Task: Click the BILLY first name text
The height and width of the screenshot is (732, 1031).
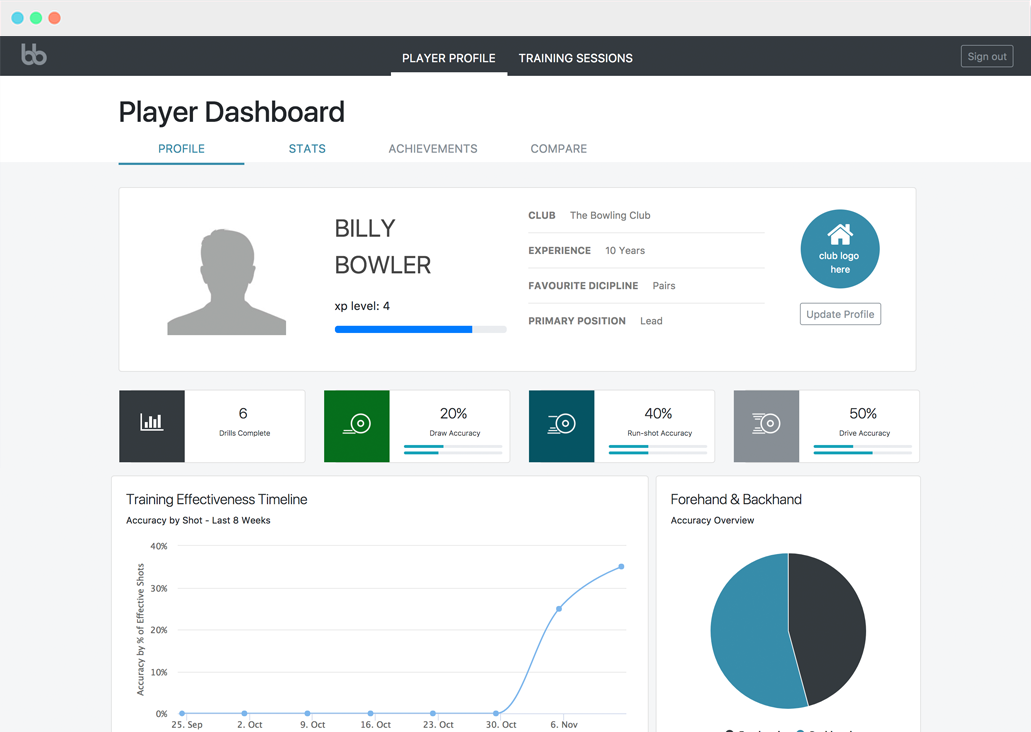Action: click(x=365, y=229)
